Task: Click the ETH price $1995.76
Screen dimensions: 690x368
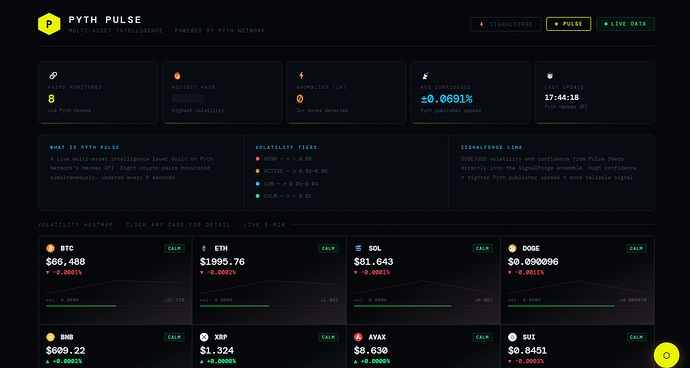Action: (x=222, y=262)
